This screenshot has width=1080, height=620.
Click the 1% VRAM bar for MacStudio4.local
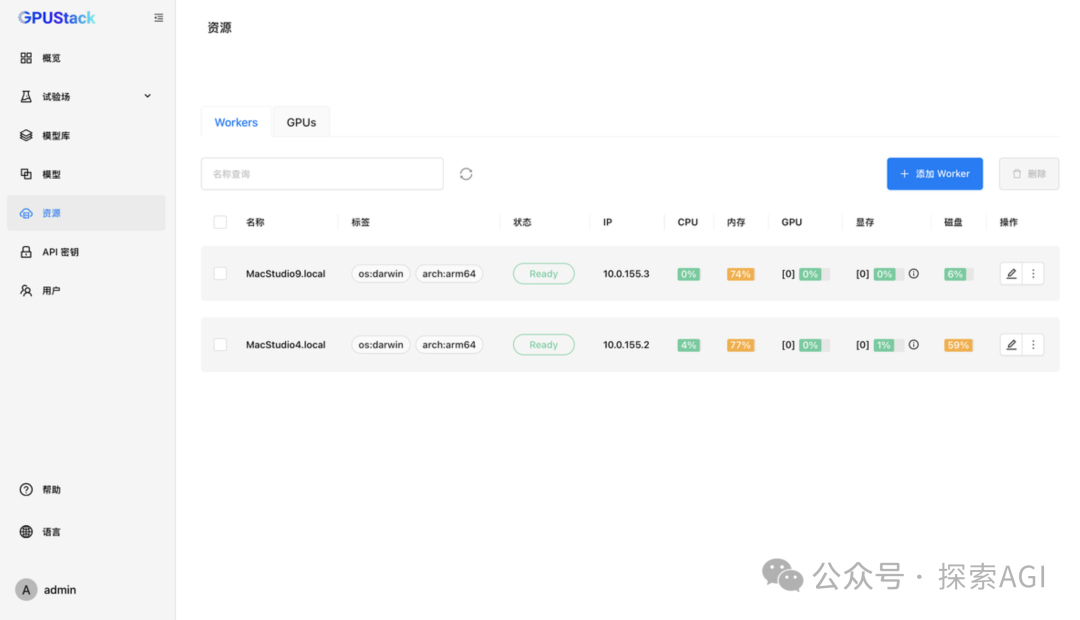tap(889, 345)
